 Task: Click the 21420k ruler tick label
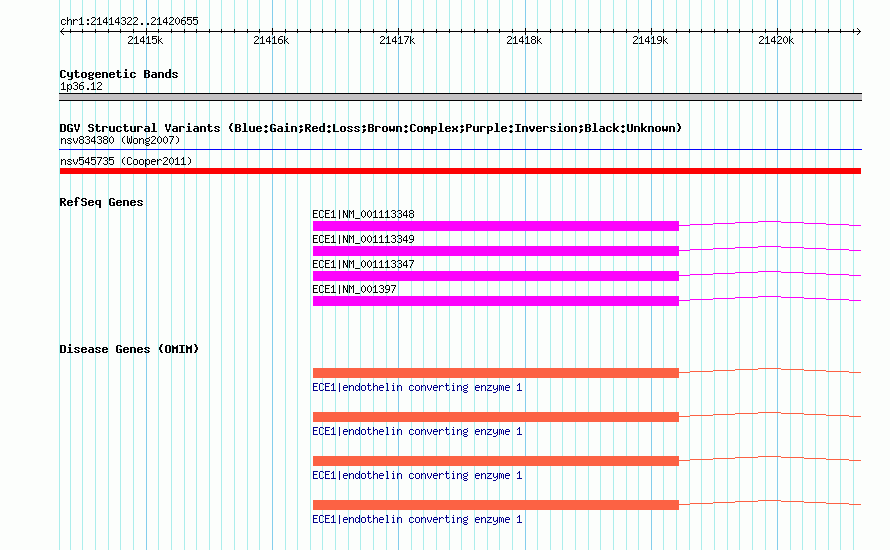776,40
